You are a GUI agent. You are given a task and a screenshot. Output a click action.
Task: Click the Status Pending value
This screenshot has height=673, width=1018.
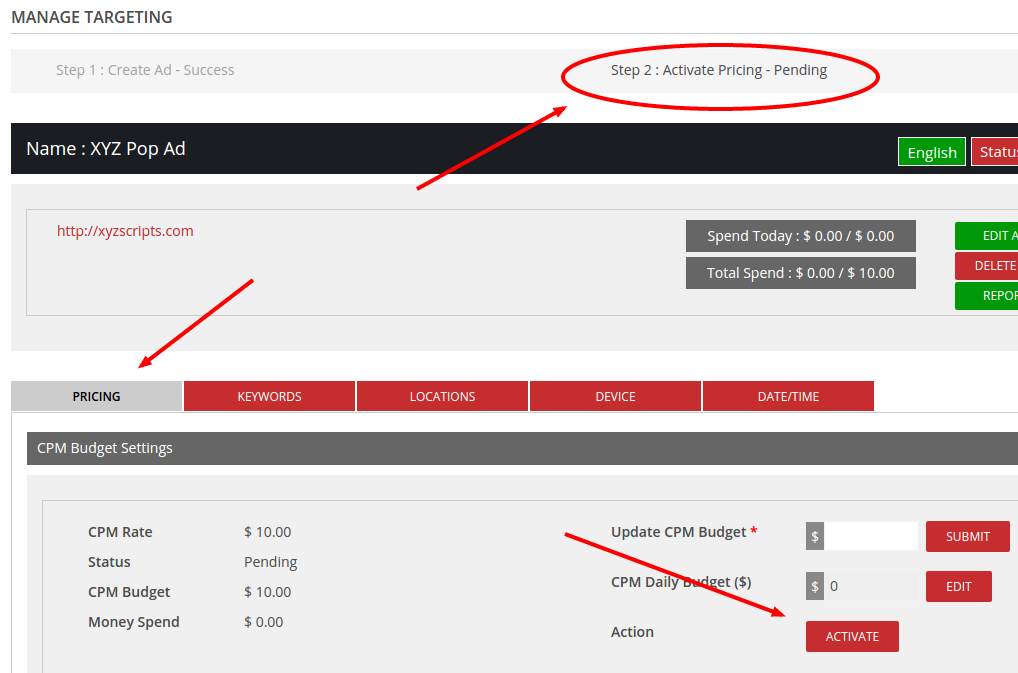pos(270,562)
